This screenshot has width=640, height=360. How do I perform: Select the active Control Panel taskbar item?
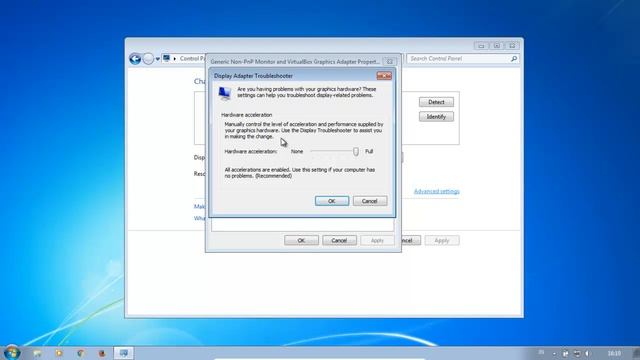point(123,353)
